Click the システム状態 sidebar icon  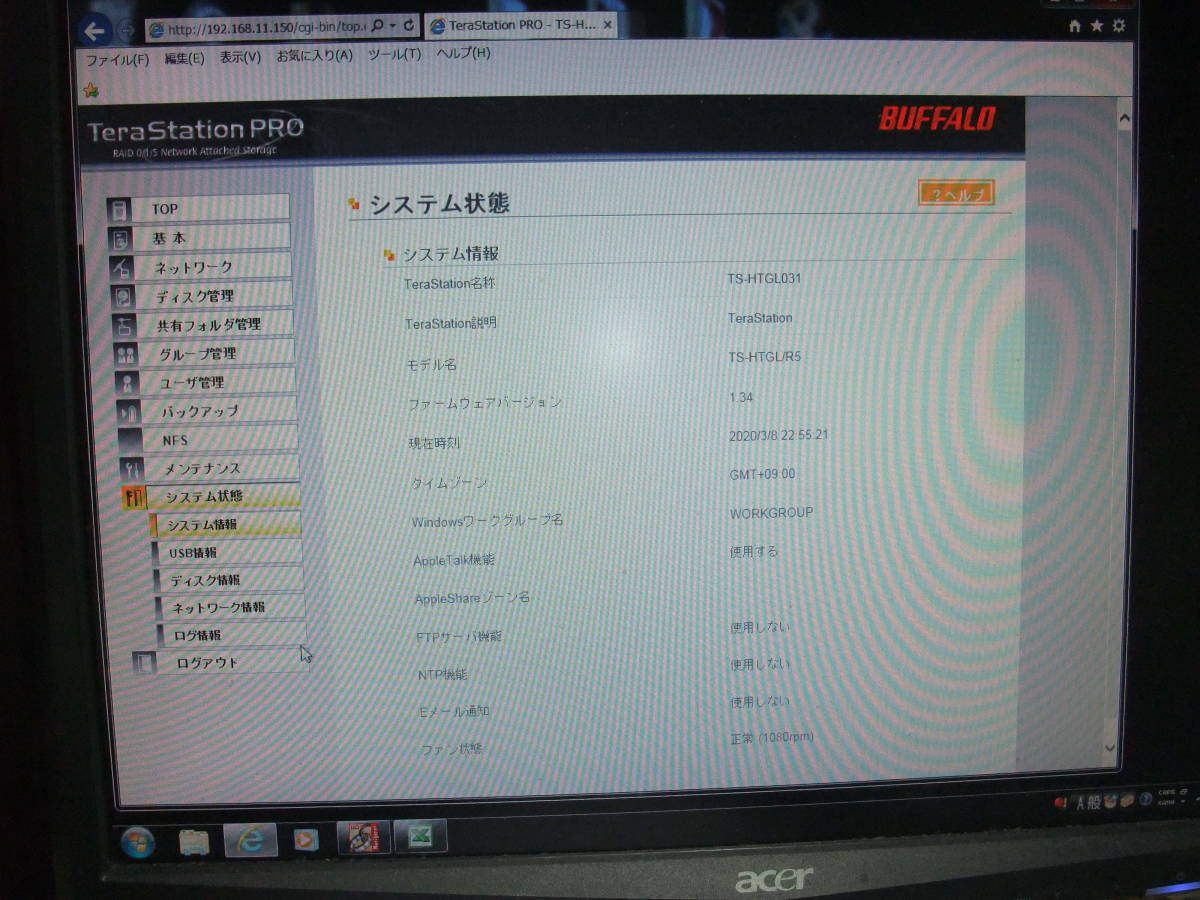point(133,497)
